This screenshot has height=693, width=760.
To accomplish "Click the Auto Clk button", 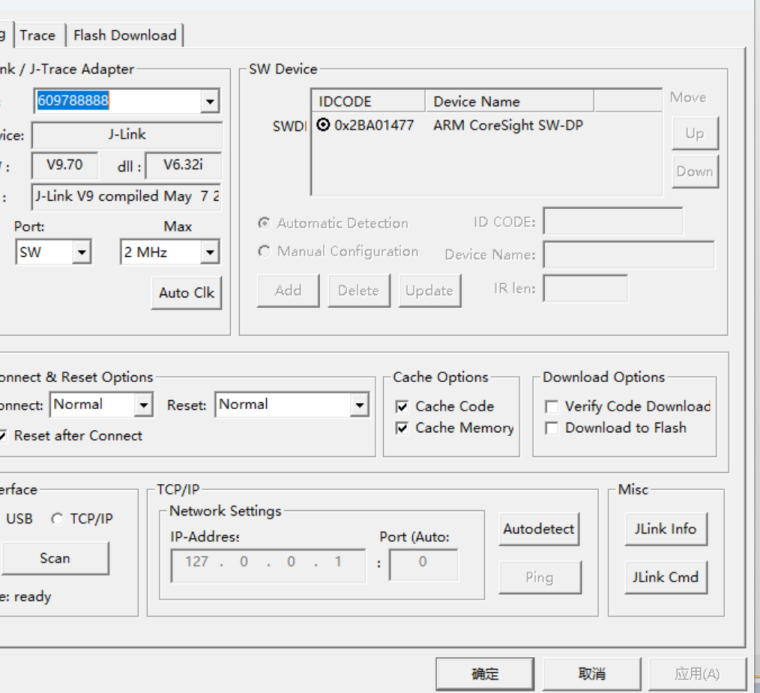I will [x=187, y=293].
